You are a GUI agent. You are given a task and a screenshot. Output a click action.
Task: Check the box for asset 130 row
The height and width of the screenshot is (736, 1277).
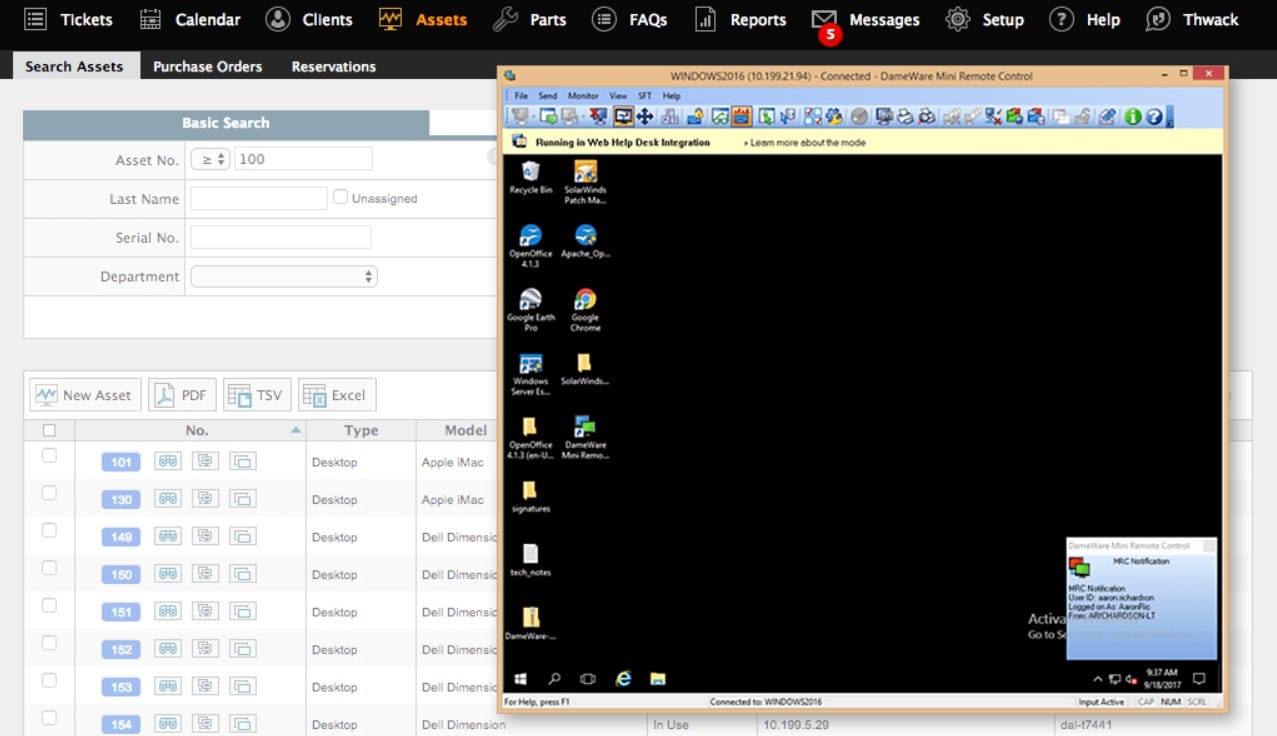pos(49,493)
